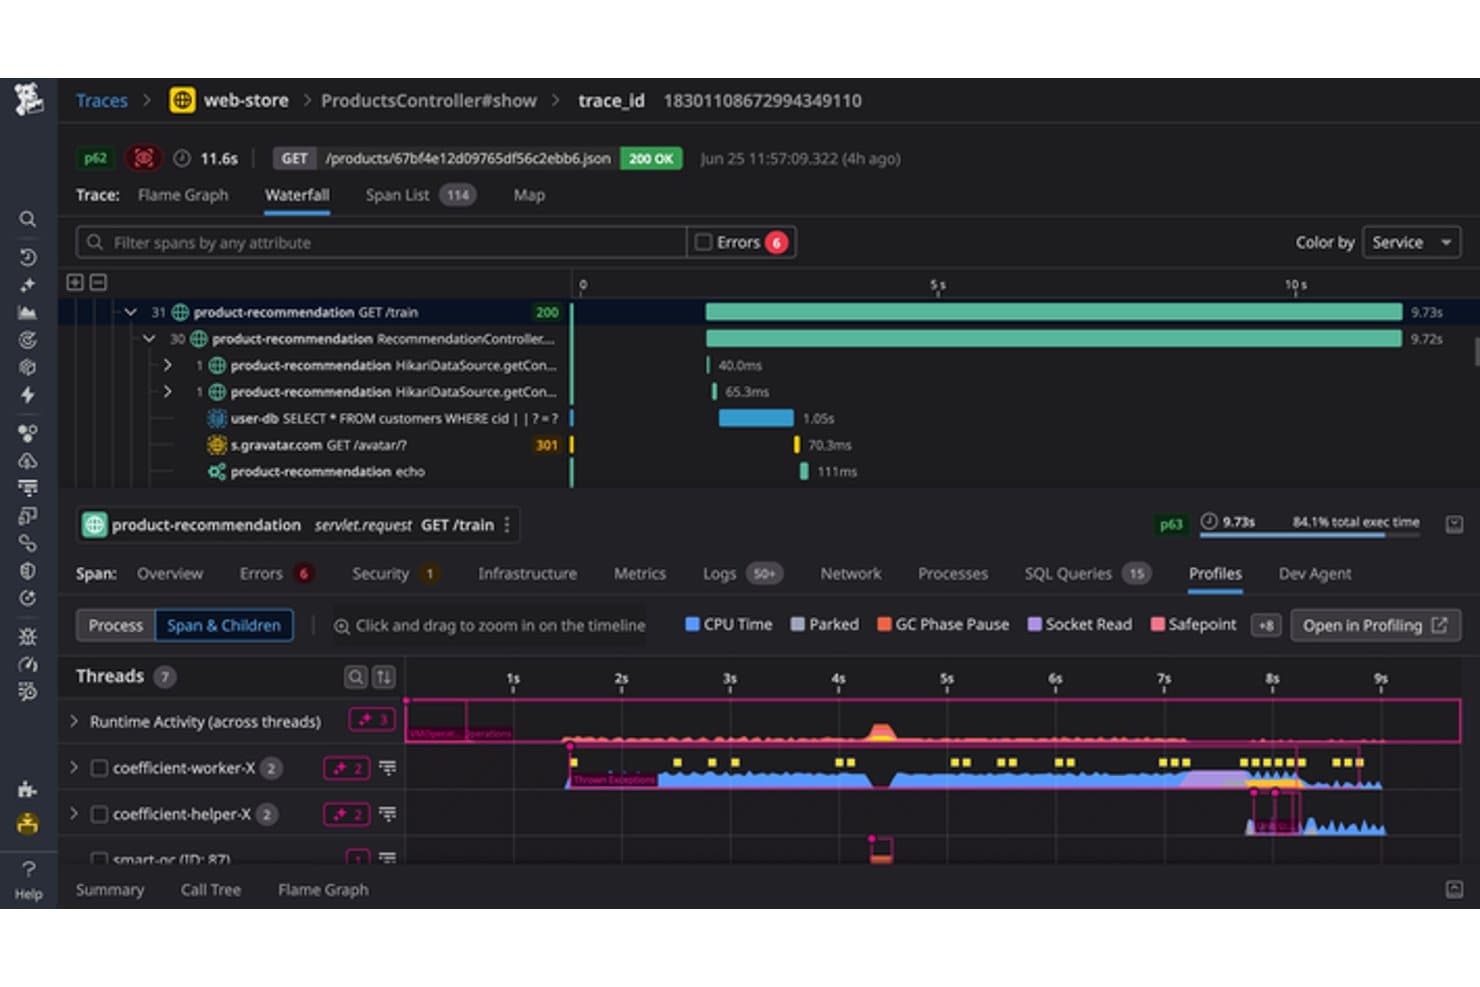Click the expand icon at bottom right corner

pos(1454,889)
